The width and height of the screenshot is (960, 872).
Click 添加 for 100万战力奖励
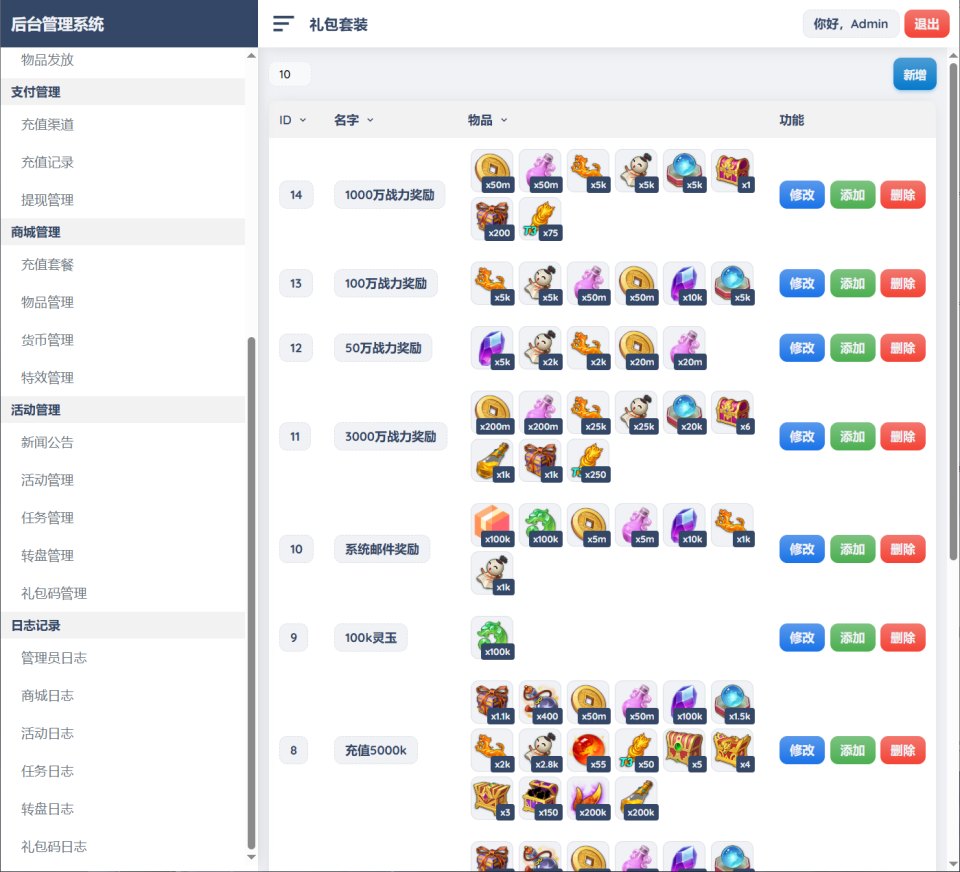pos(852,284)
